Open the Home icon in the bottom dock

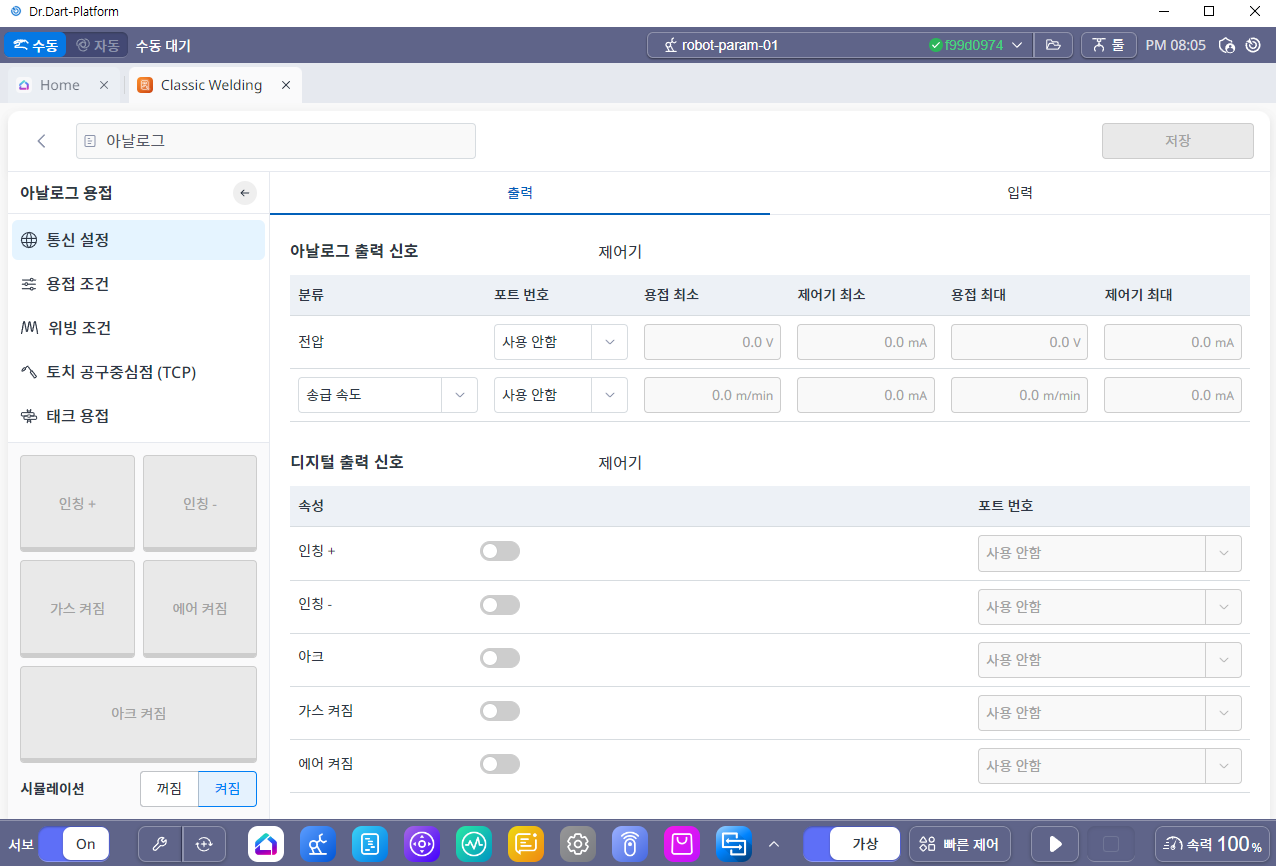point(266,844)
